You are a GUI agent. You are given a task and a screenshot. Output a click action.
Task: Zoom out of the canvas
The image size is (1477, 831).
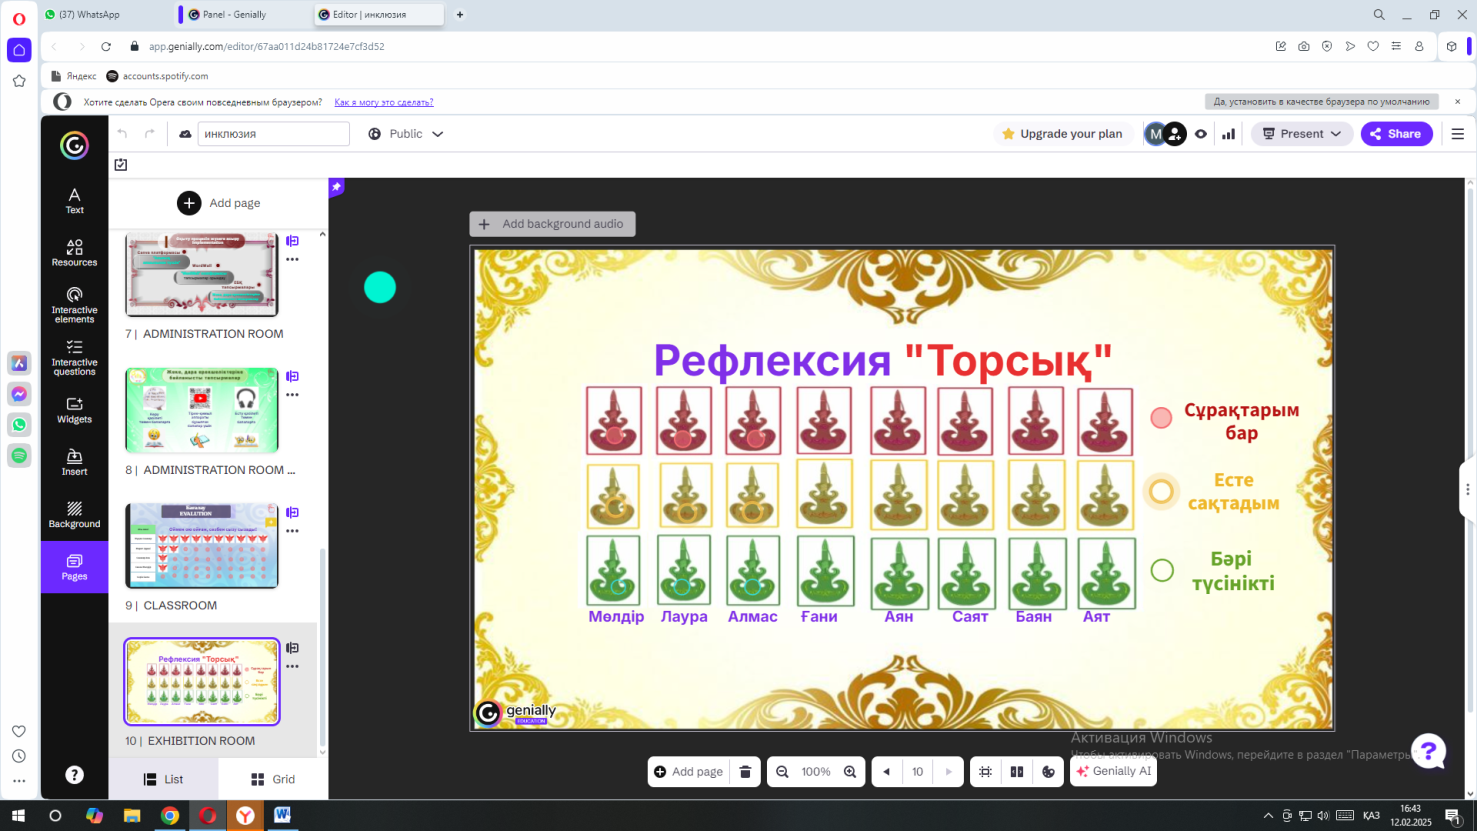point(782,772)
